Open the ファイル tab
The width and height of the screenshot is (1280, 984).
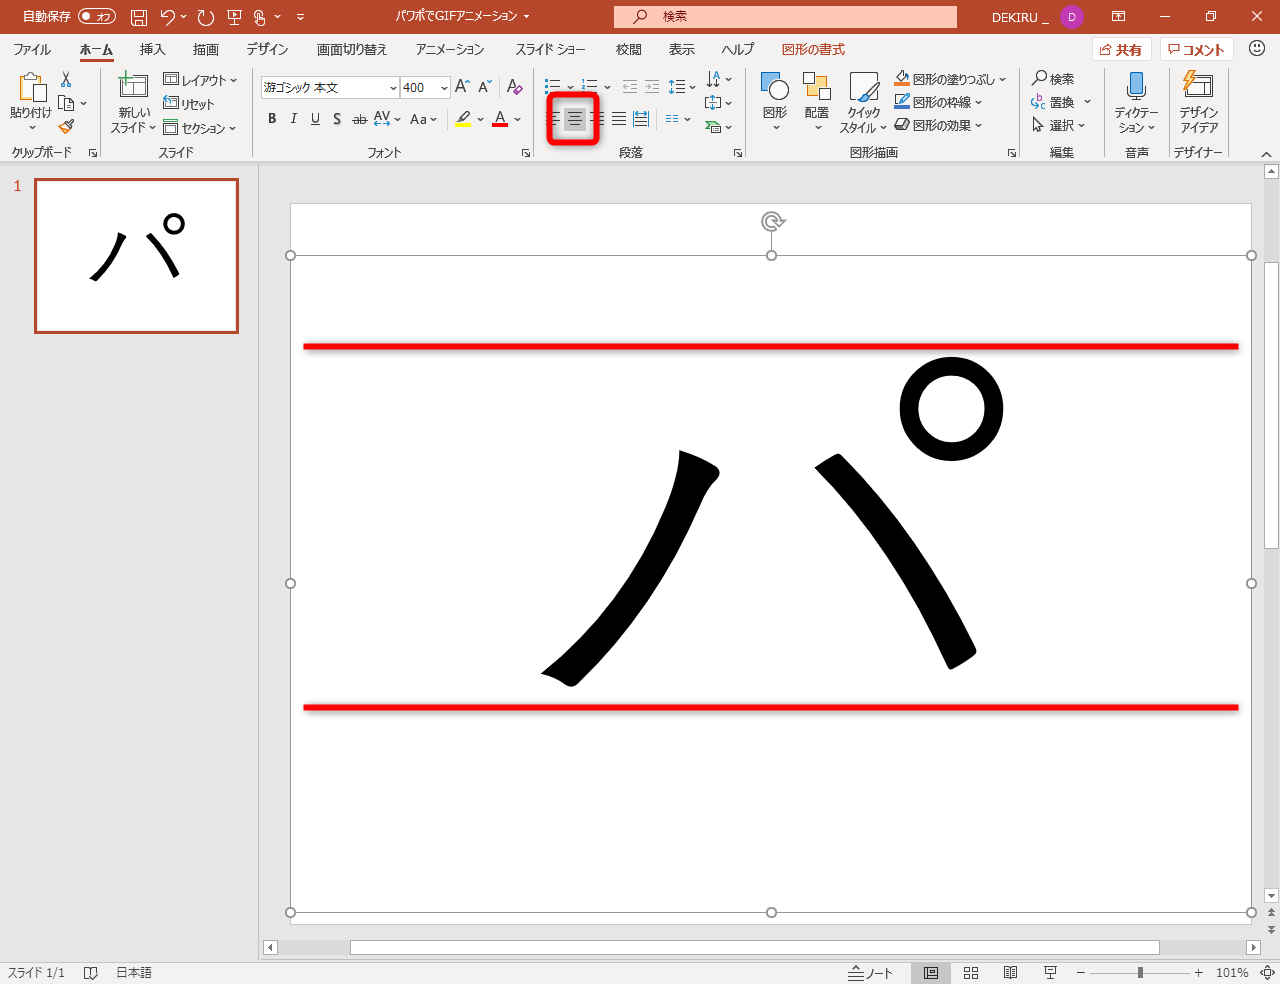[32, 49]
